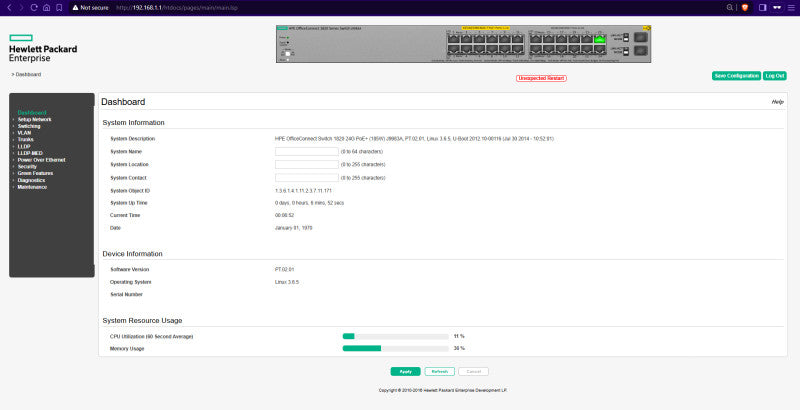
Task: Select the upper SFP port on switch image
Action: pos(640,37)
